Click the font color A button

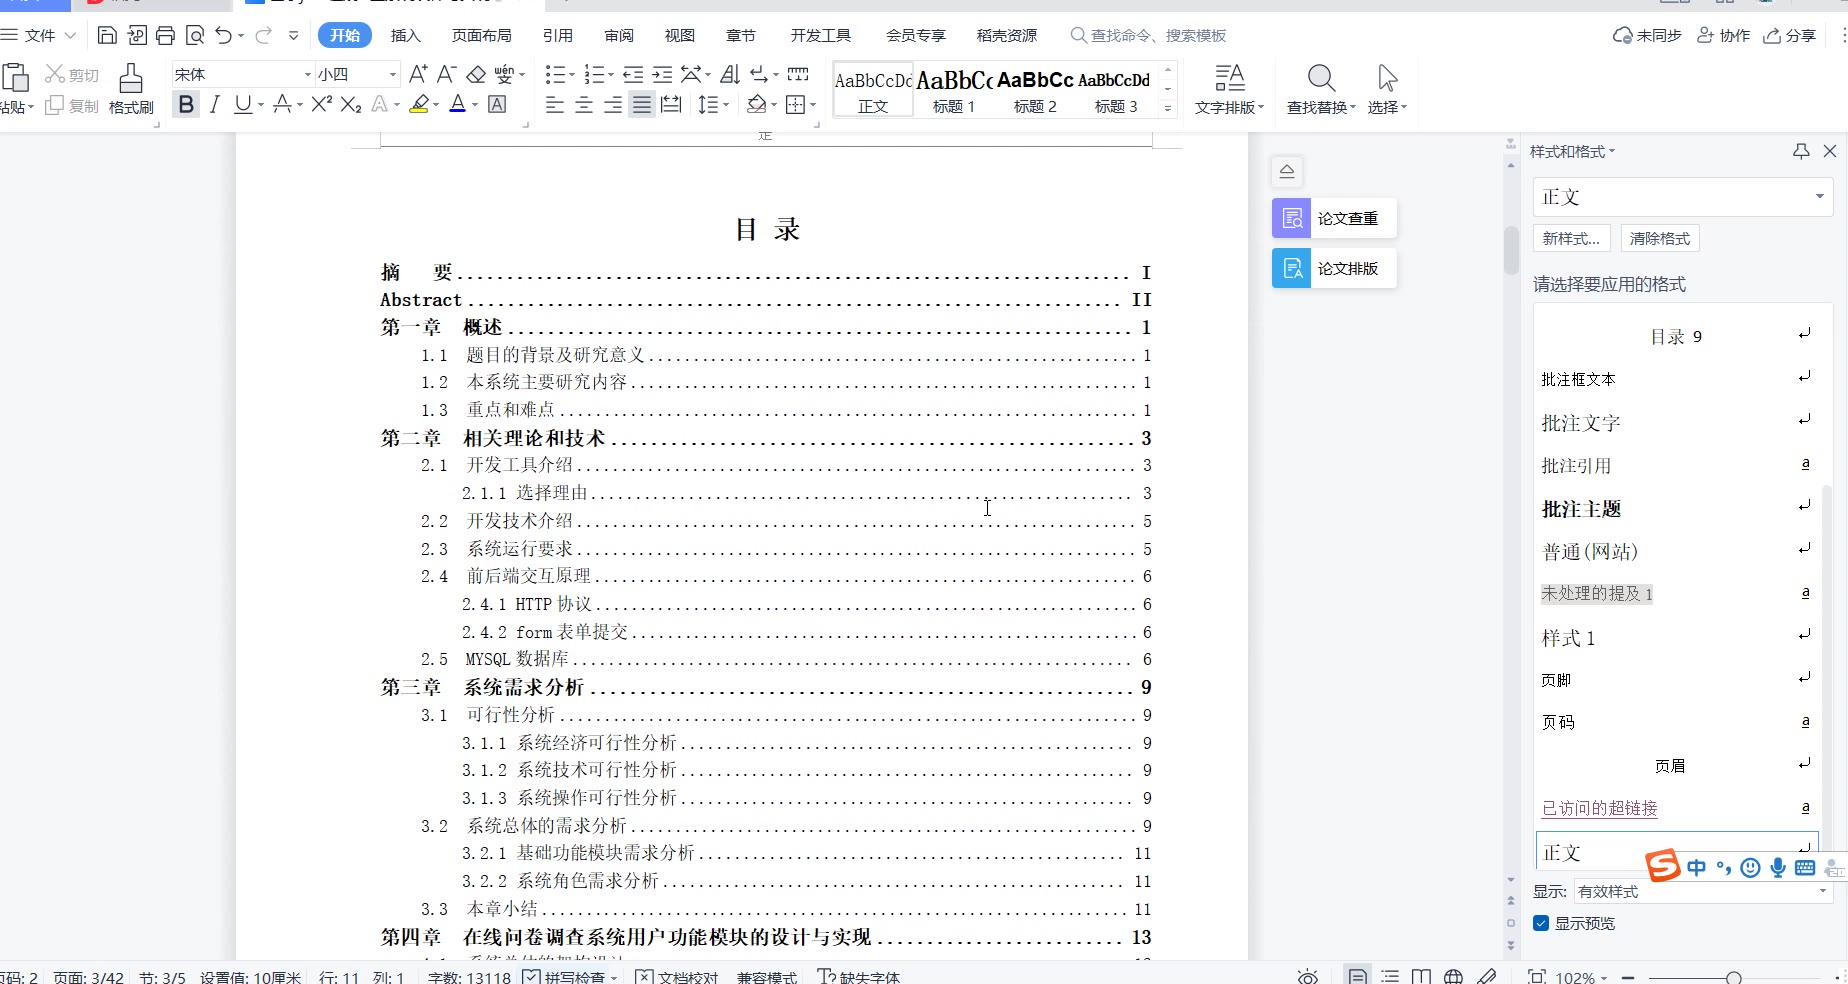(457, 104)
